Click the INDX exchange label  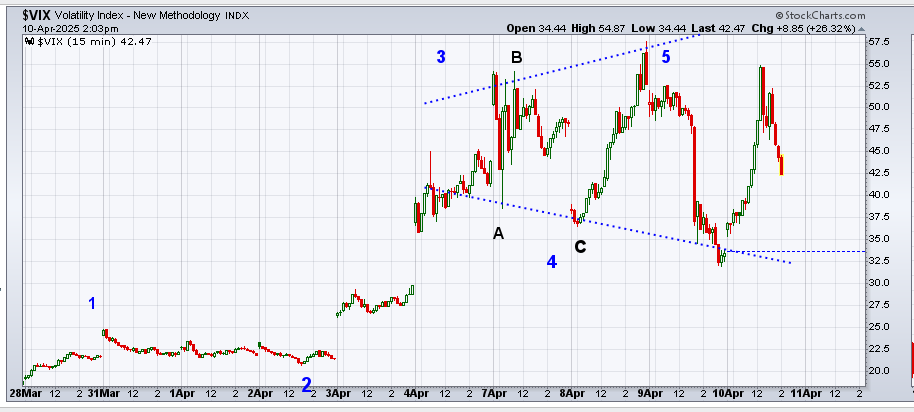pyautogui.click(x=237, y=16)
